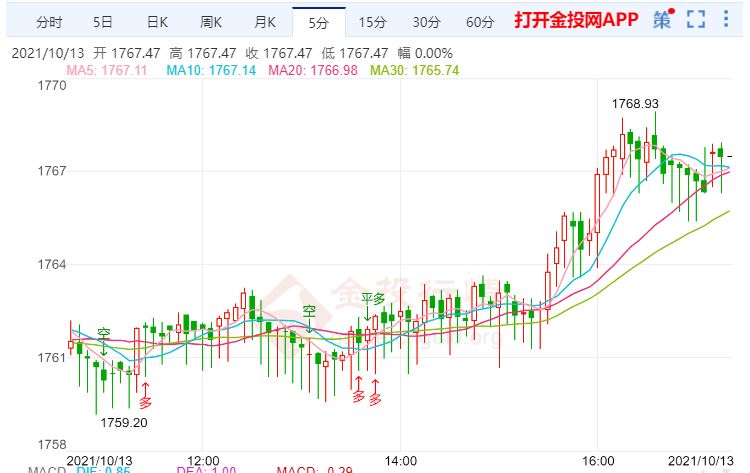Select the active 5分 tab
The width and height of the screenshot is (750, 473).
click(x=319, y=22)
